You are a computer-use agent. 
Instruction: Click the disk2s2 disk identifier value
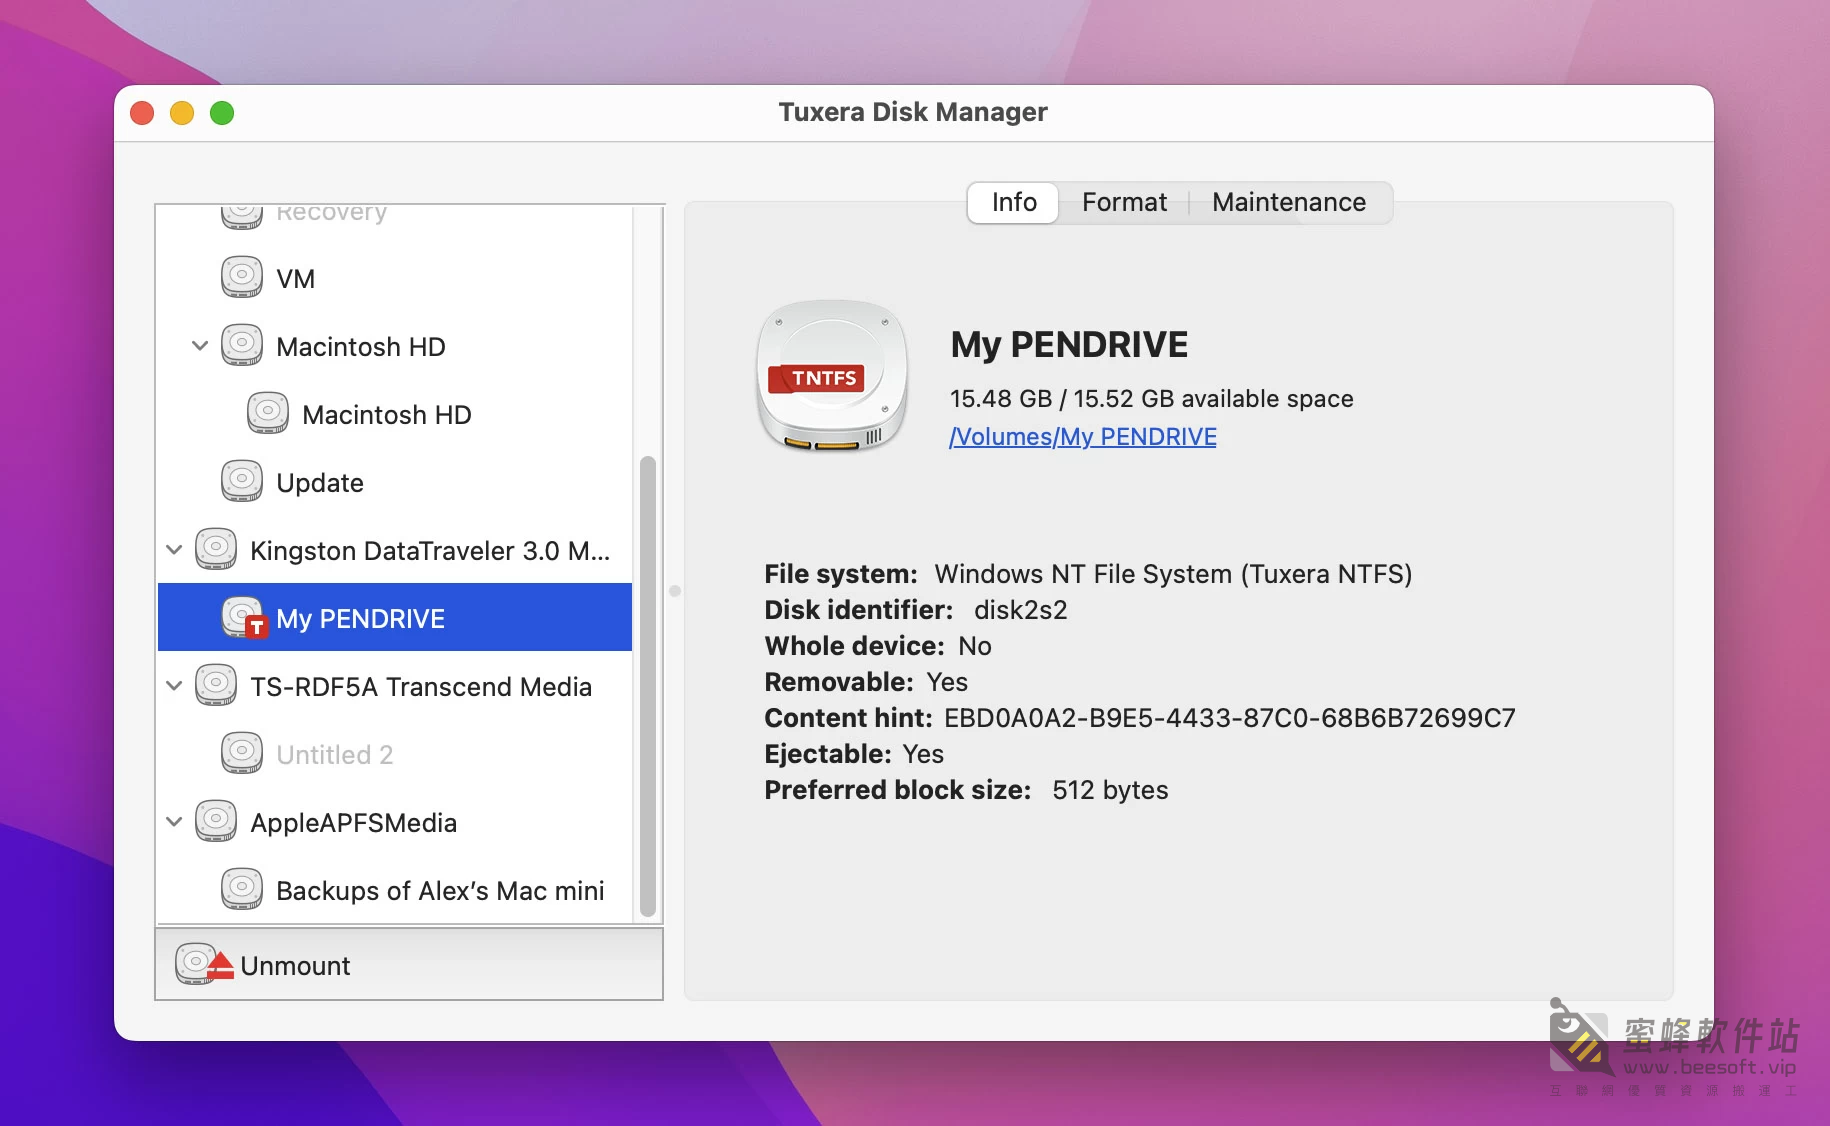1020,610
